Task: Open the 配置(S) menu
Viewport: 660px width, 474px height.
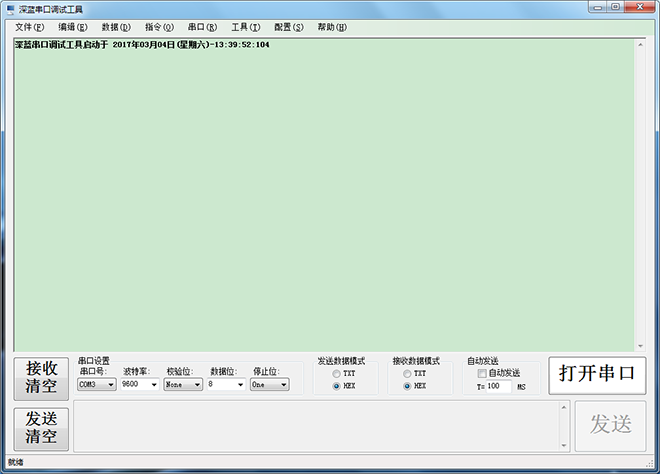Action: [x=289, y=27]
